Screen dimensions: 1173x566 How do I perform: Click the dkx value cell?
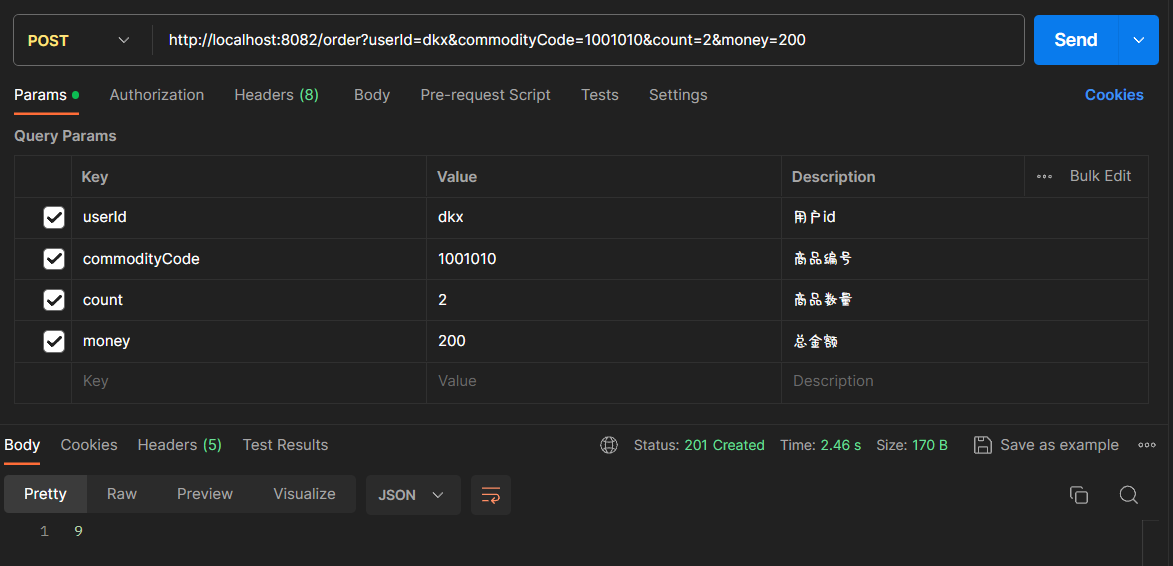point(604,218)
